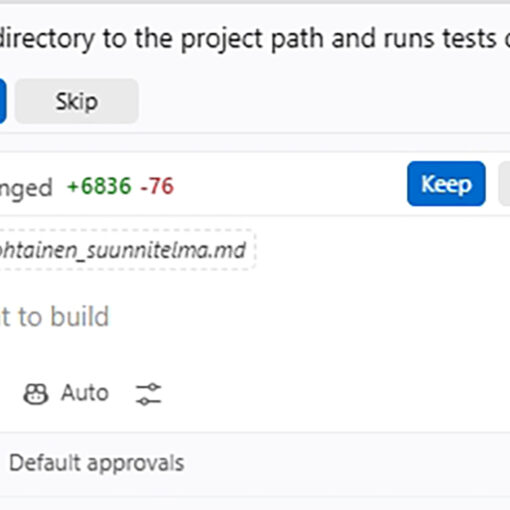Click the red -76 deletions count
Image resolution: width=510 pixels, height=510 pixels.
[x=157, y=186]
